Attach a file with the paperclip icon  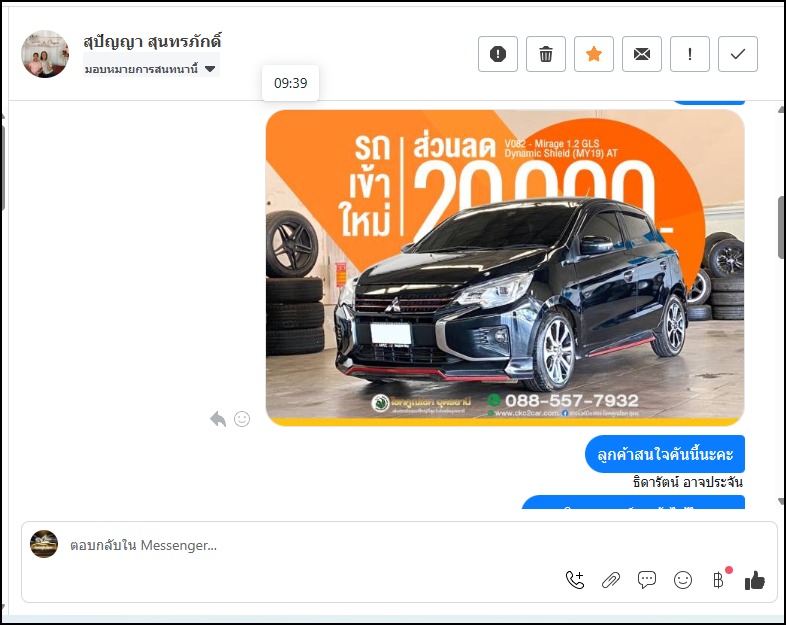(611, 580)
